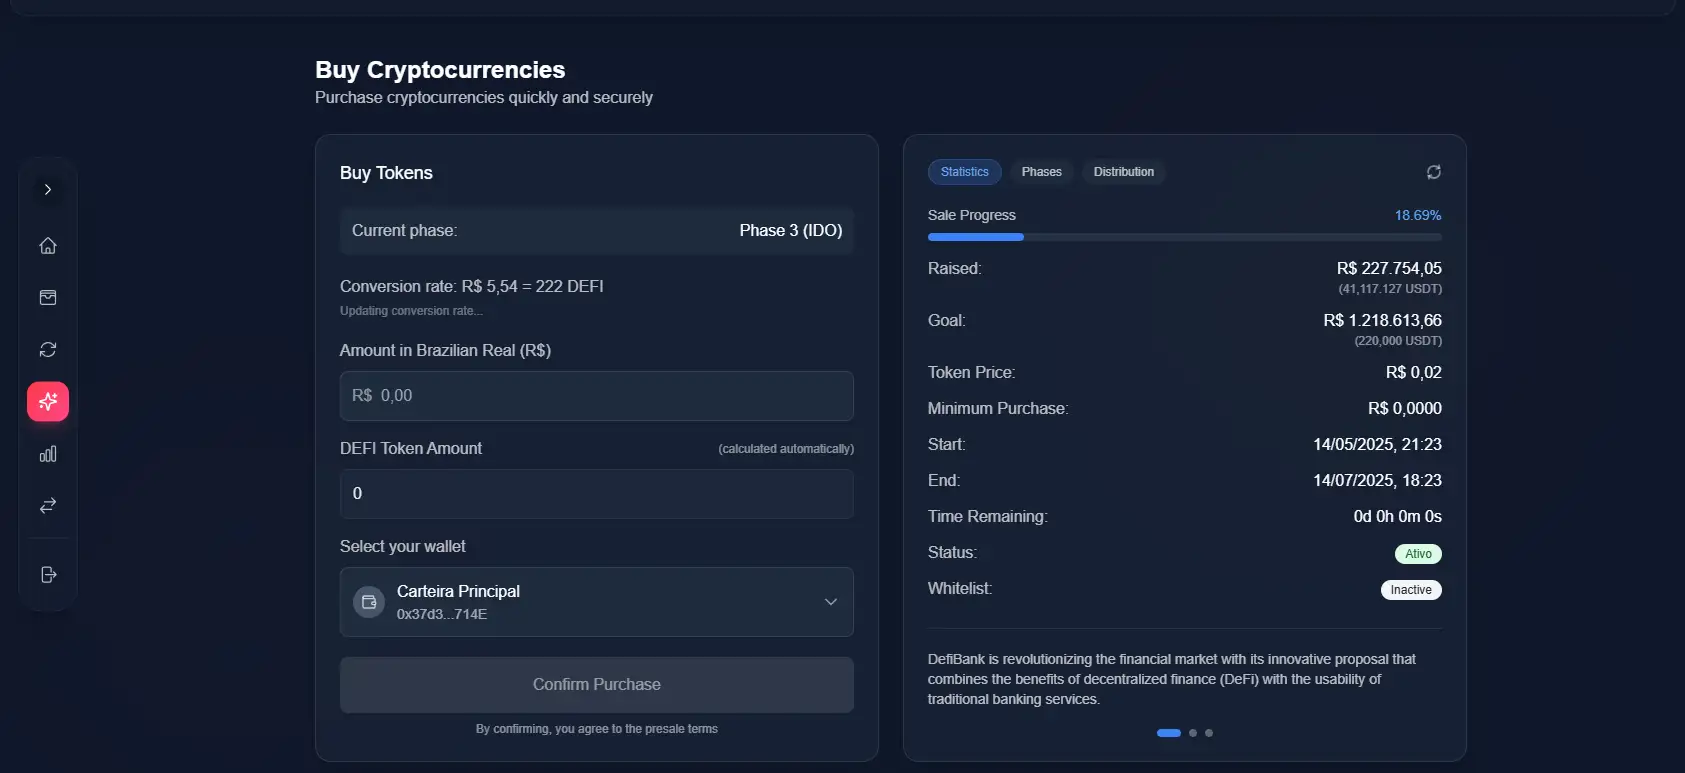Open the wallet icon in the sidebar
This screenshot has height=773, width=1685.
click(x=47, y=298)
